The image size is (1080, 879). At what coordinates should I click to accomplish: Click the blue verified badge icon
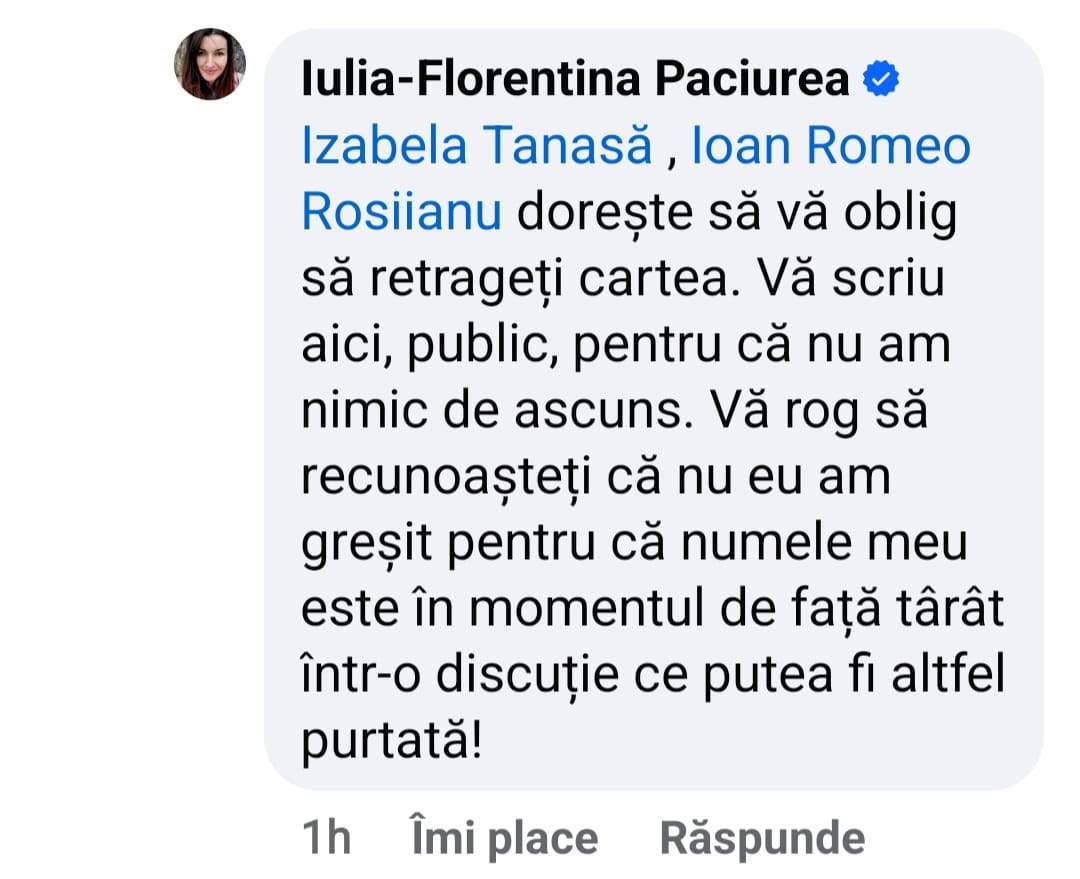(881, 80)
